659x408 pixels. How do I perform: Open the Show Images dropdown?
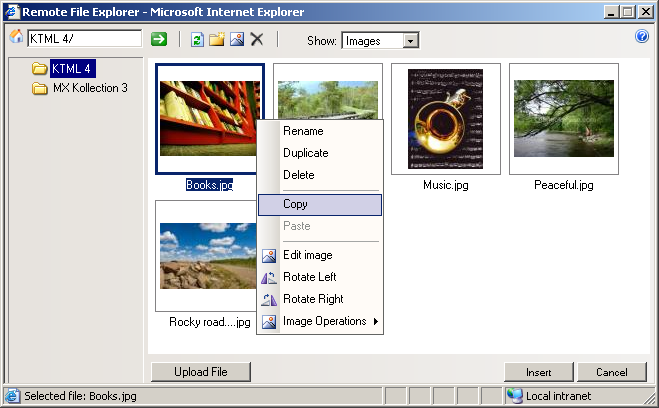[x=411, y=41]
